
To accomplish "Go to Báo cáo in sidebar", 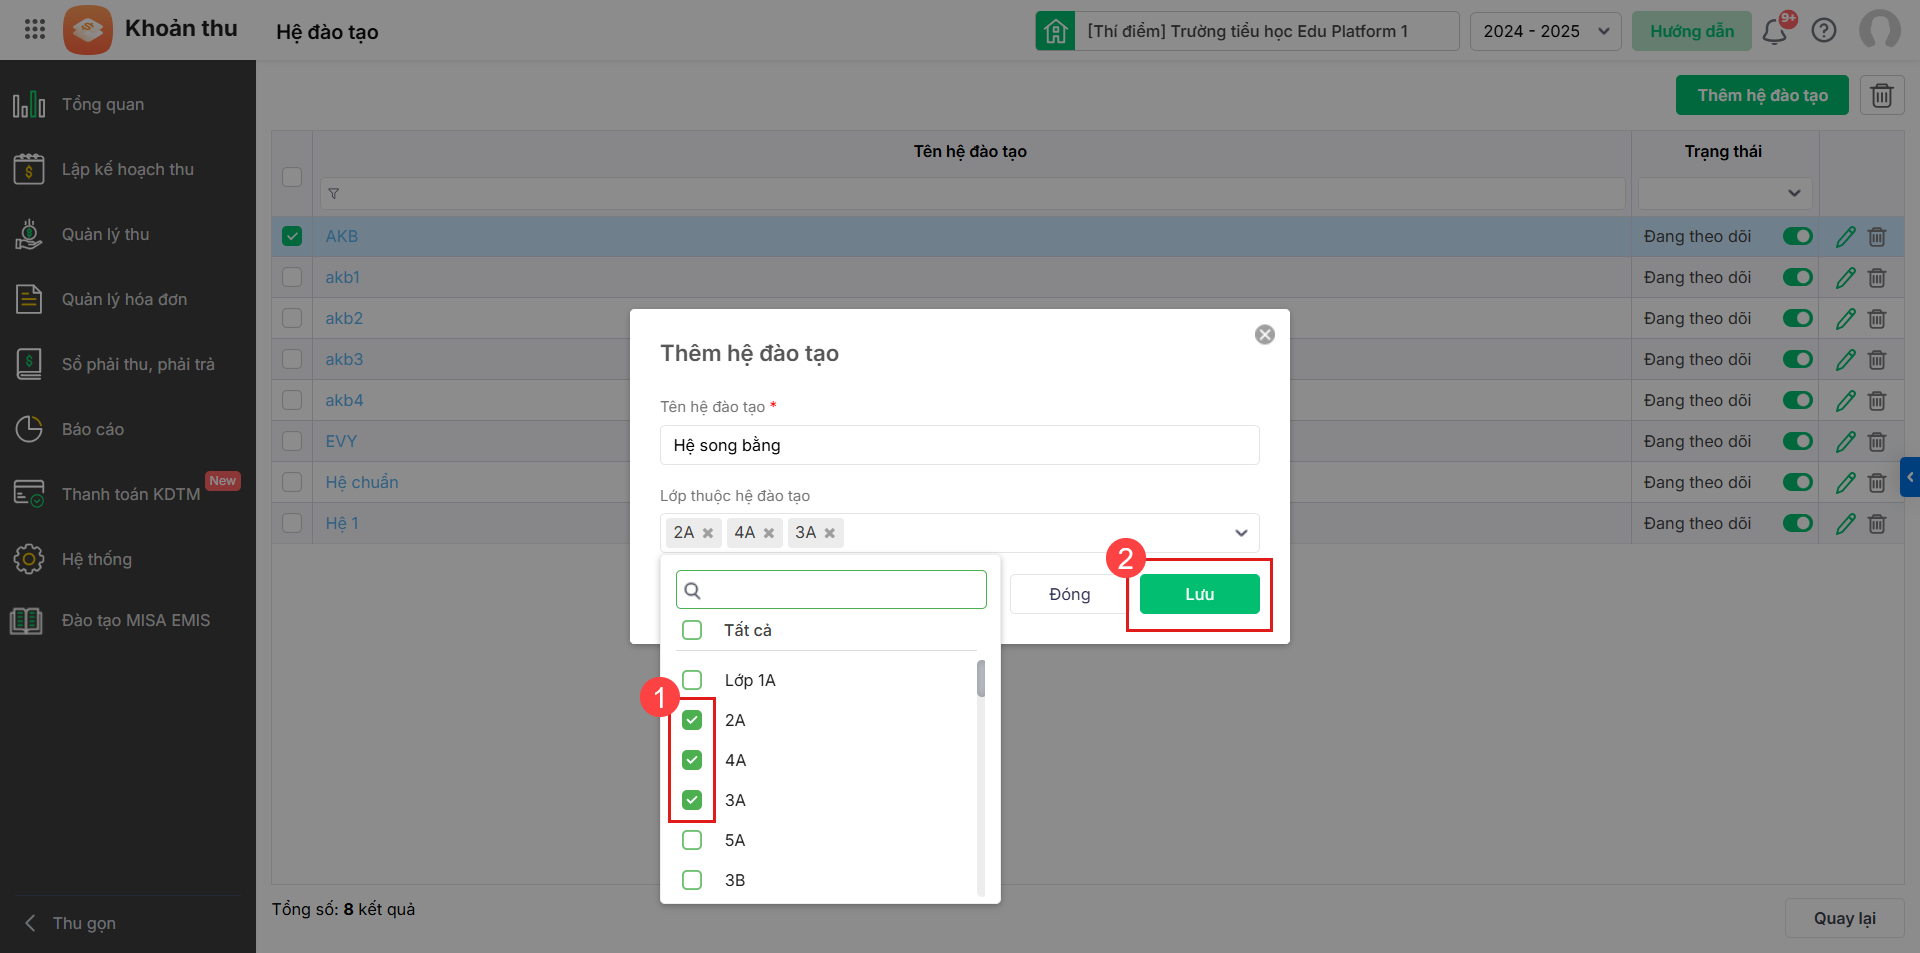I will pos(93,429).
